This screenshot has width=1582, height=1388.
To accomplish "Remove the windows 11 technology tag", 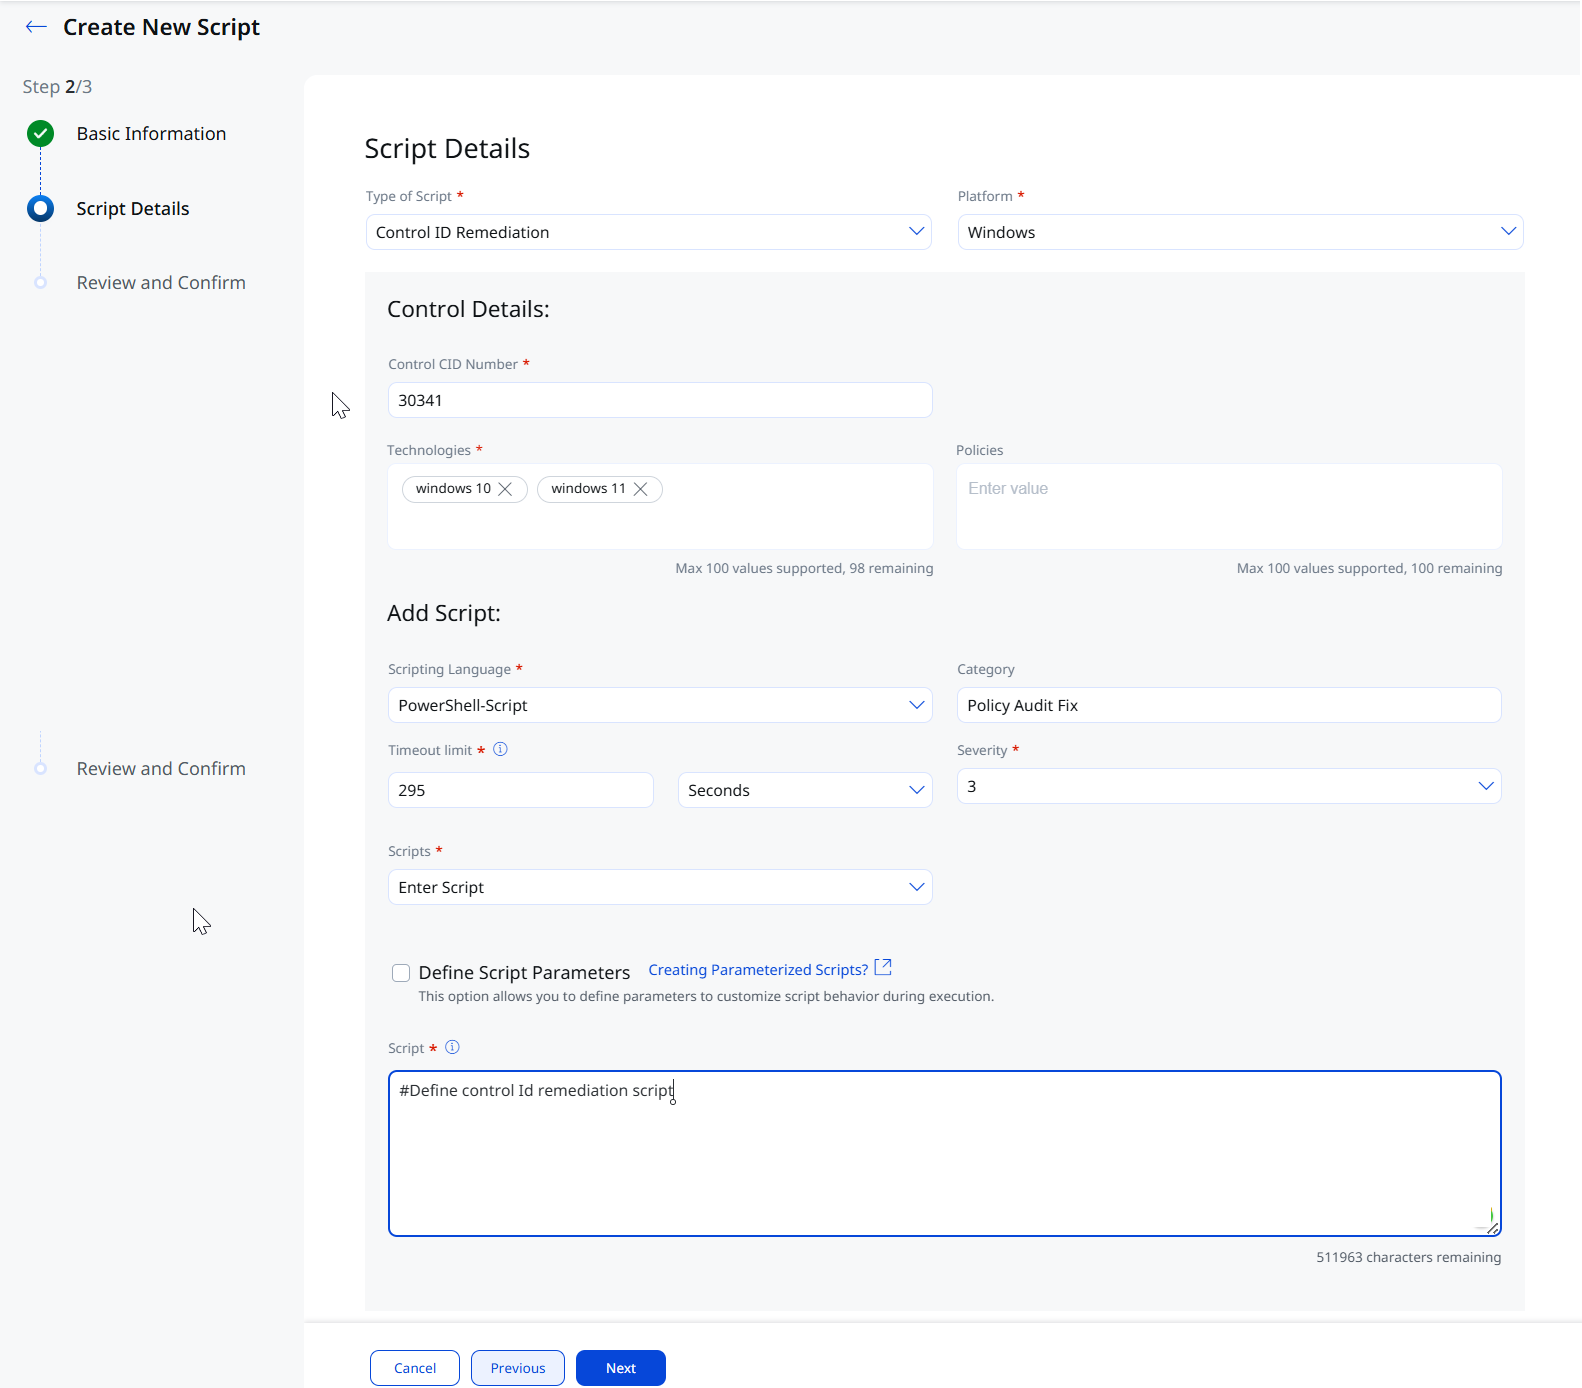I will pyautogui.click(x=641, y=489).
